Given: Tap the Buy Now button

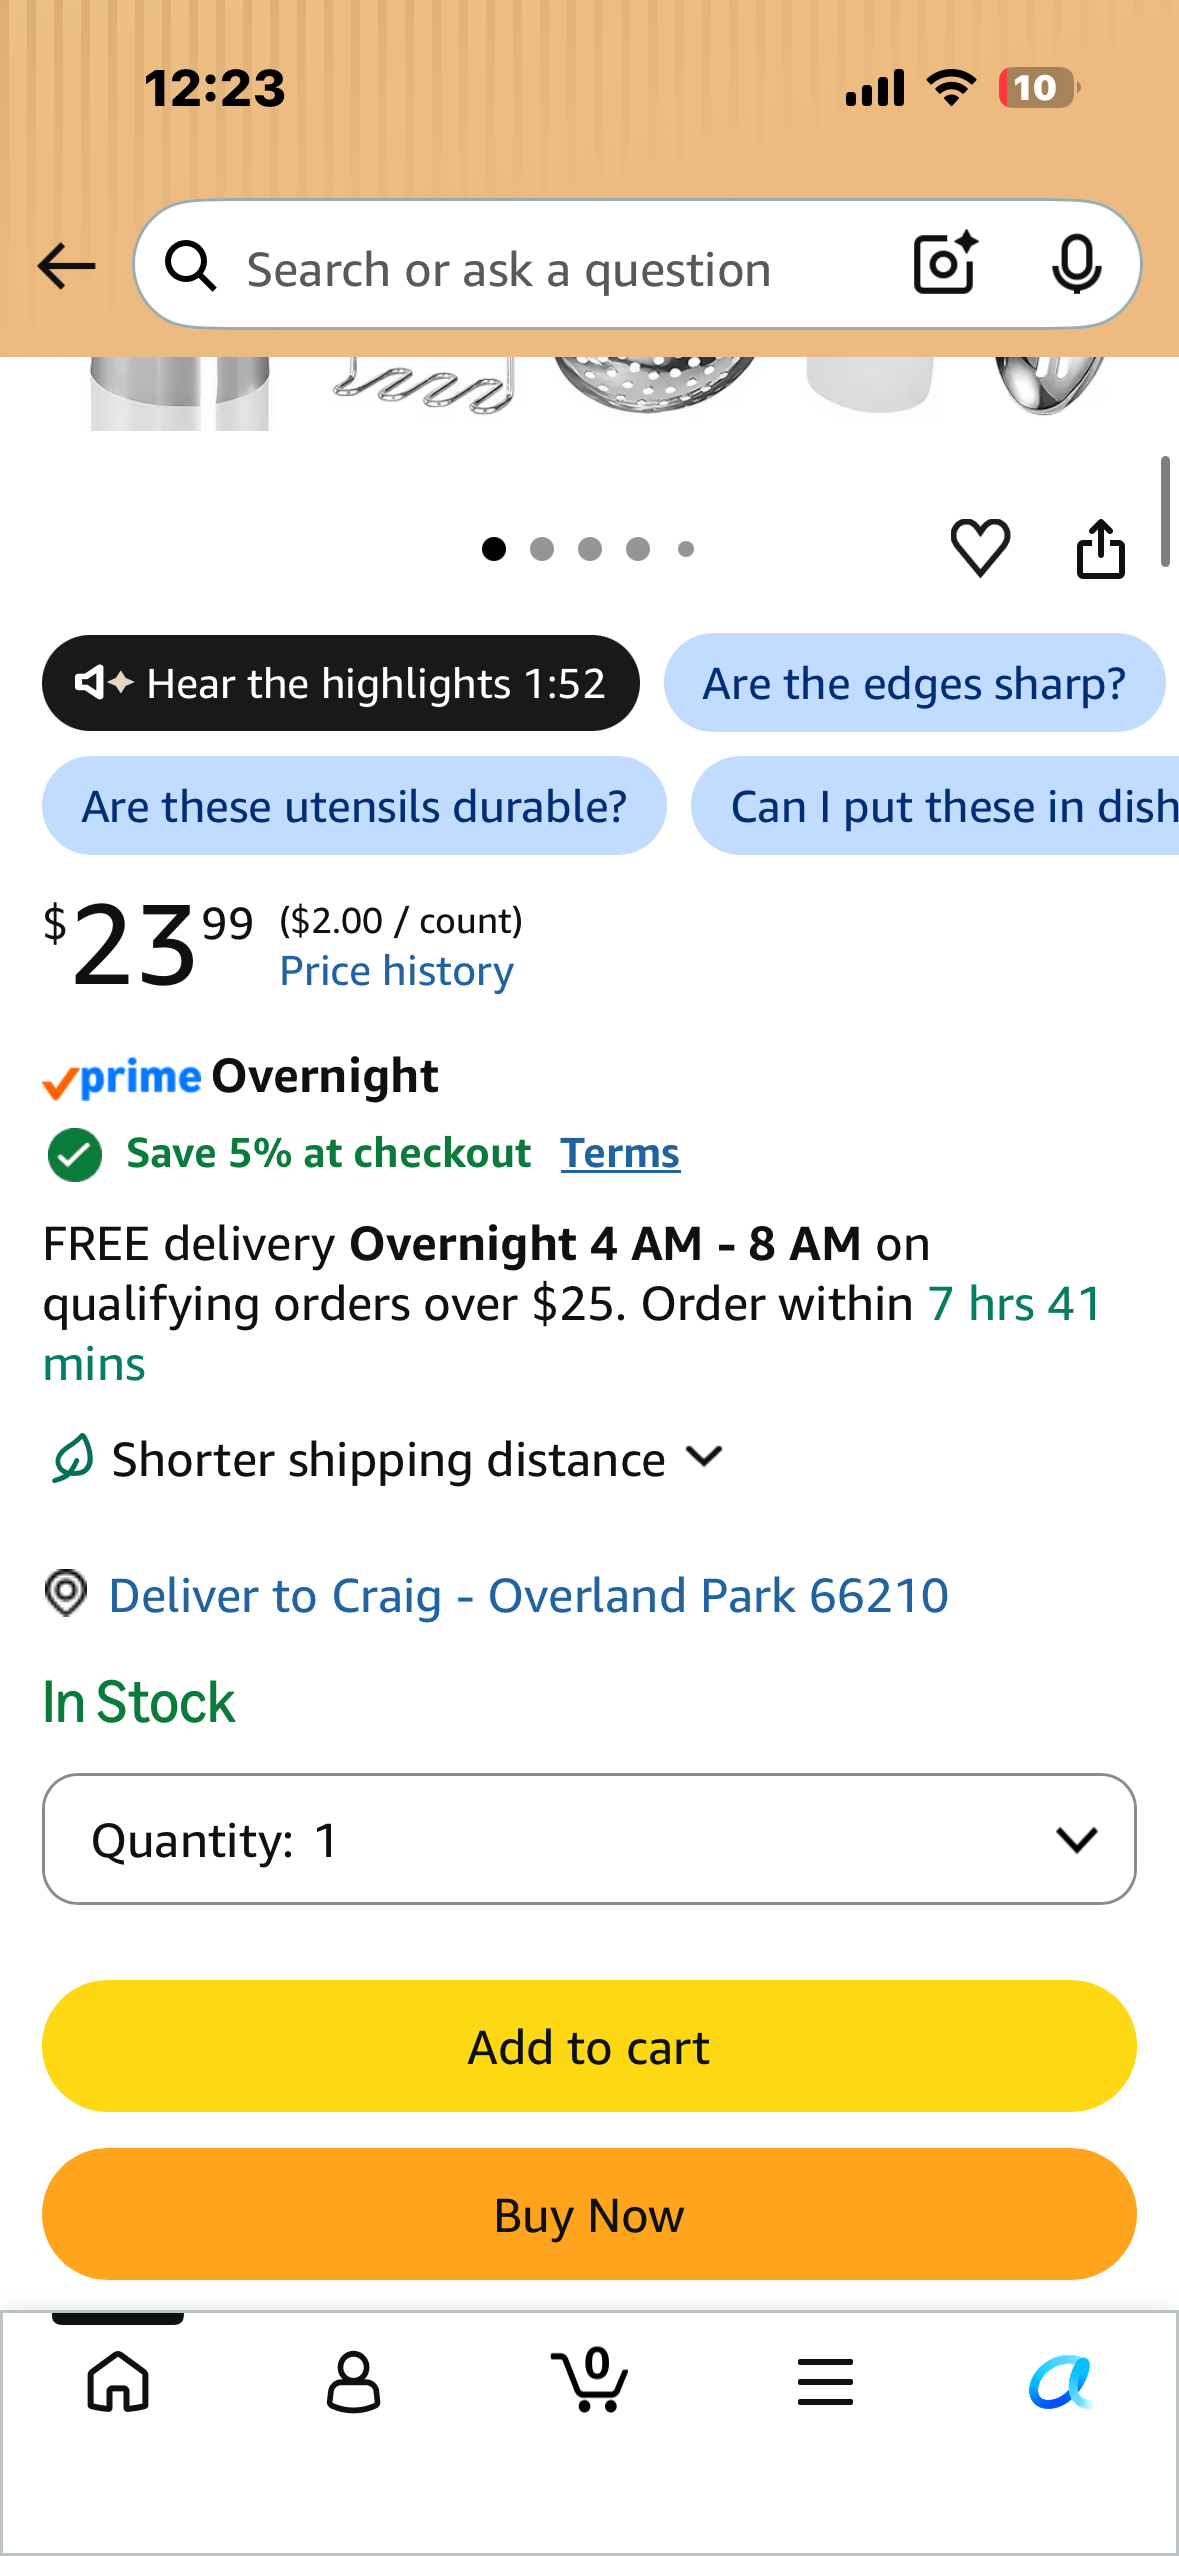Looking at the screenshot, I should click(x=589, y=2214).
